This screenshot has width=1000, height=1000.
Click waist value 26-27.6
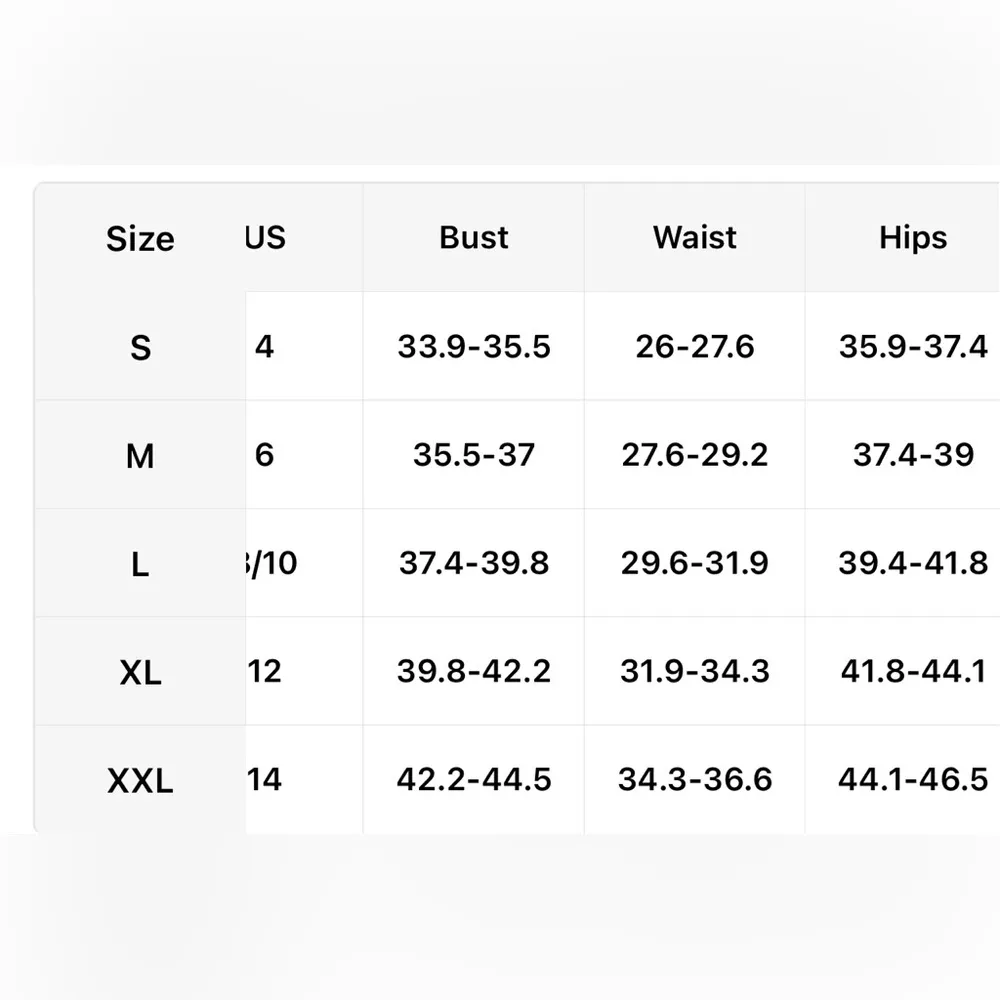click(x=695, y=347)
